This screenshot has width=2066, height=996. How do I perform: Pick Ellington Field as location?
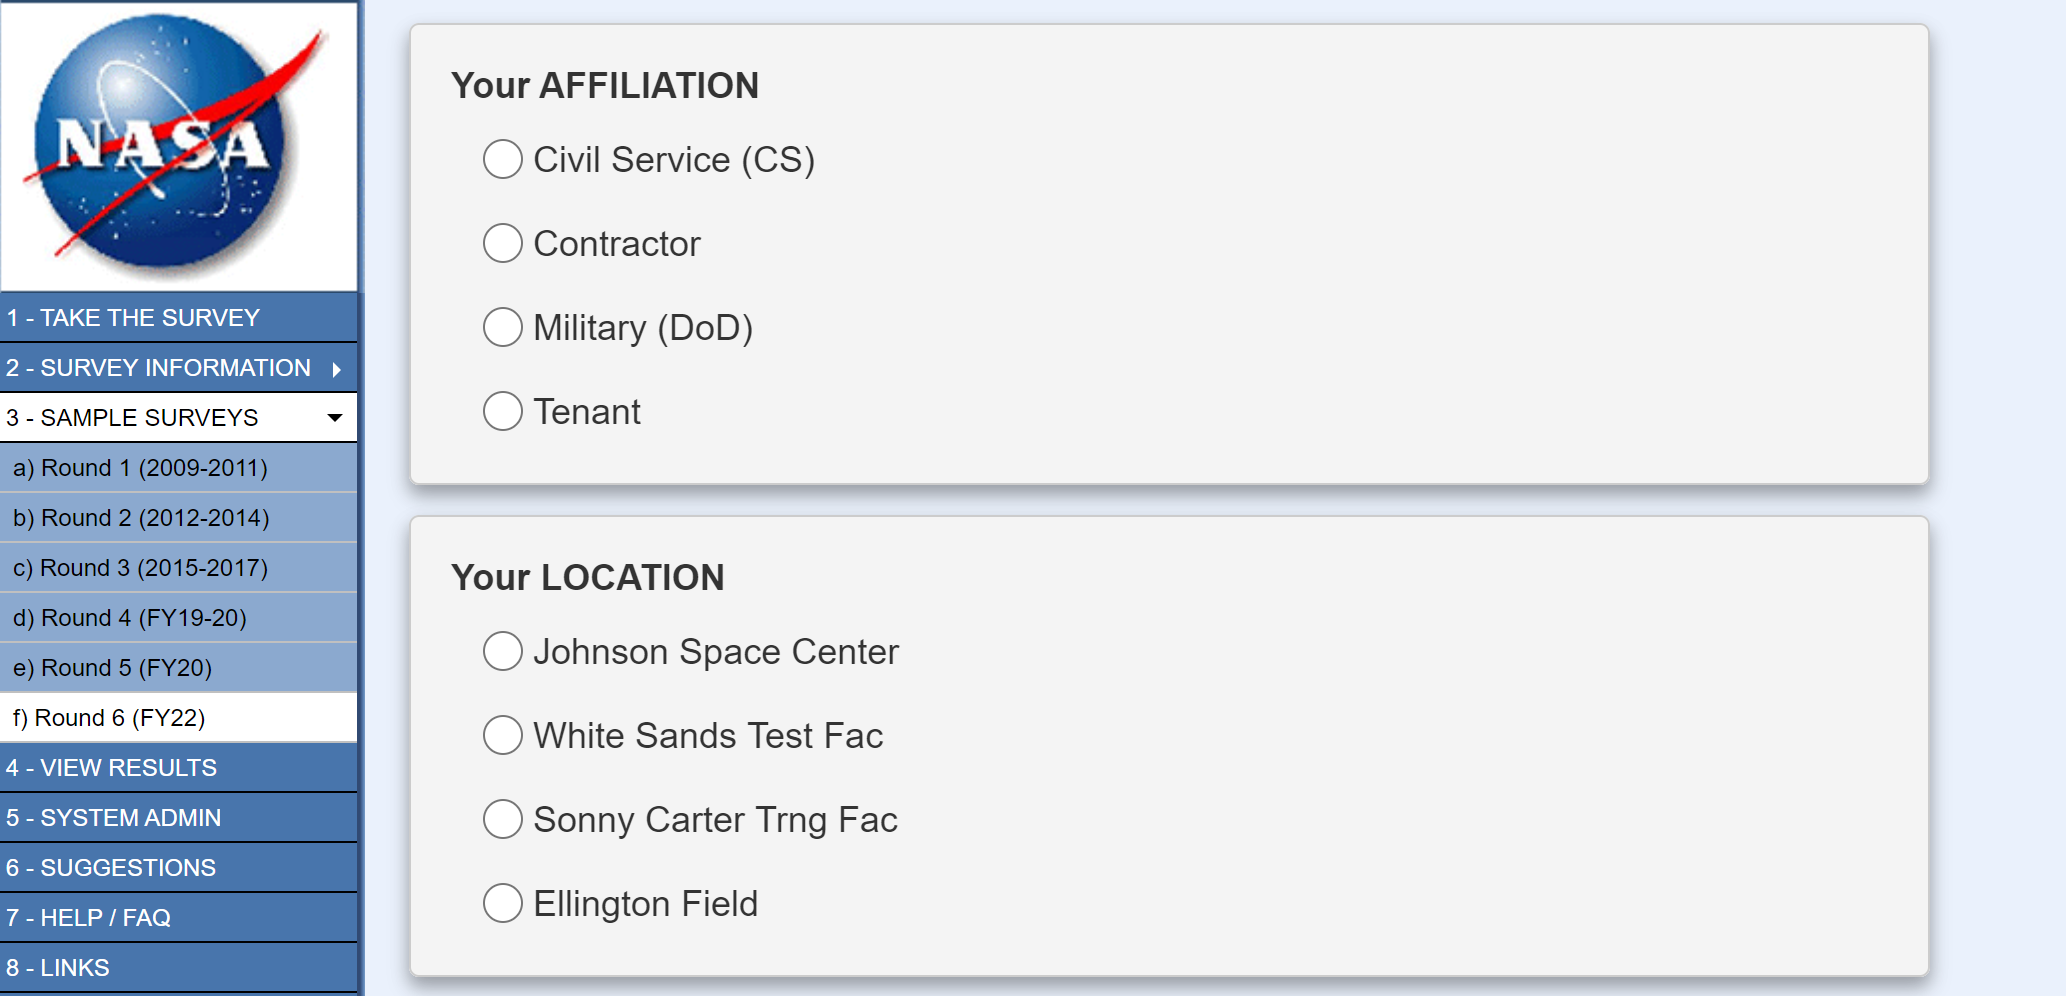coord(503,903)
